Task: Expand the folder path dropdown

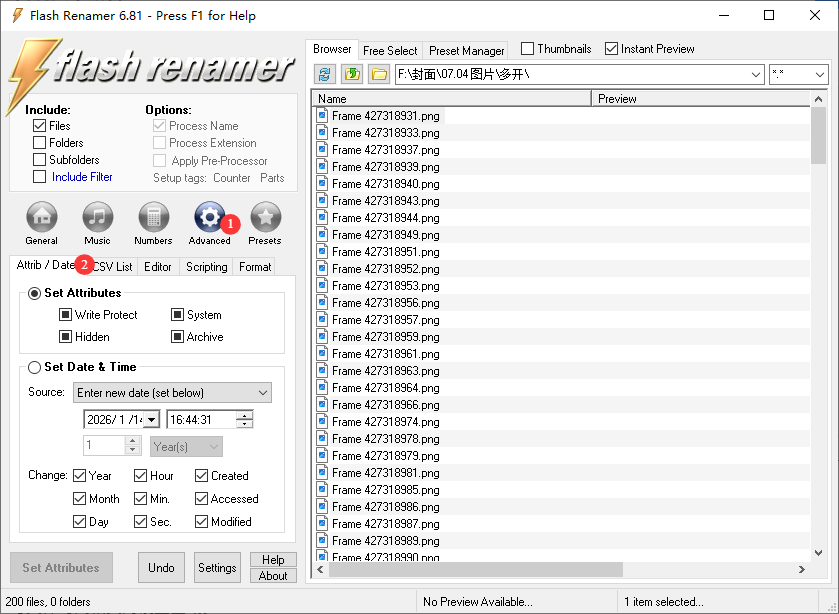Action: (x=755, y=75)
